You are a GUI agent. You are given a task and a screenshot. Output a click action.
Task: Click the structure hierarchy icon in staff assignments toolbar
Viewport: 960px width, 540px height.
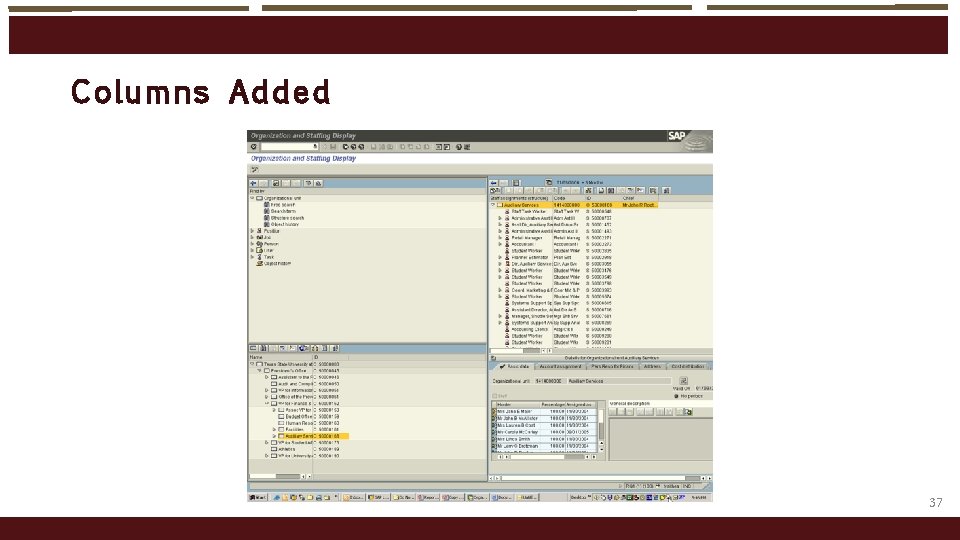coord(588,190)
